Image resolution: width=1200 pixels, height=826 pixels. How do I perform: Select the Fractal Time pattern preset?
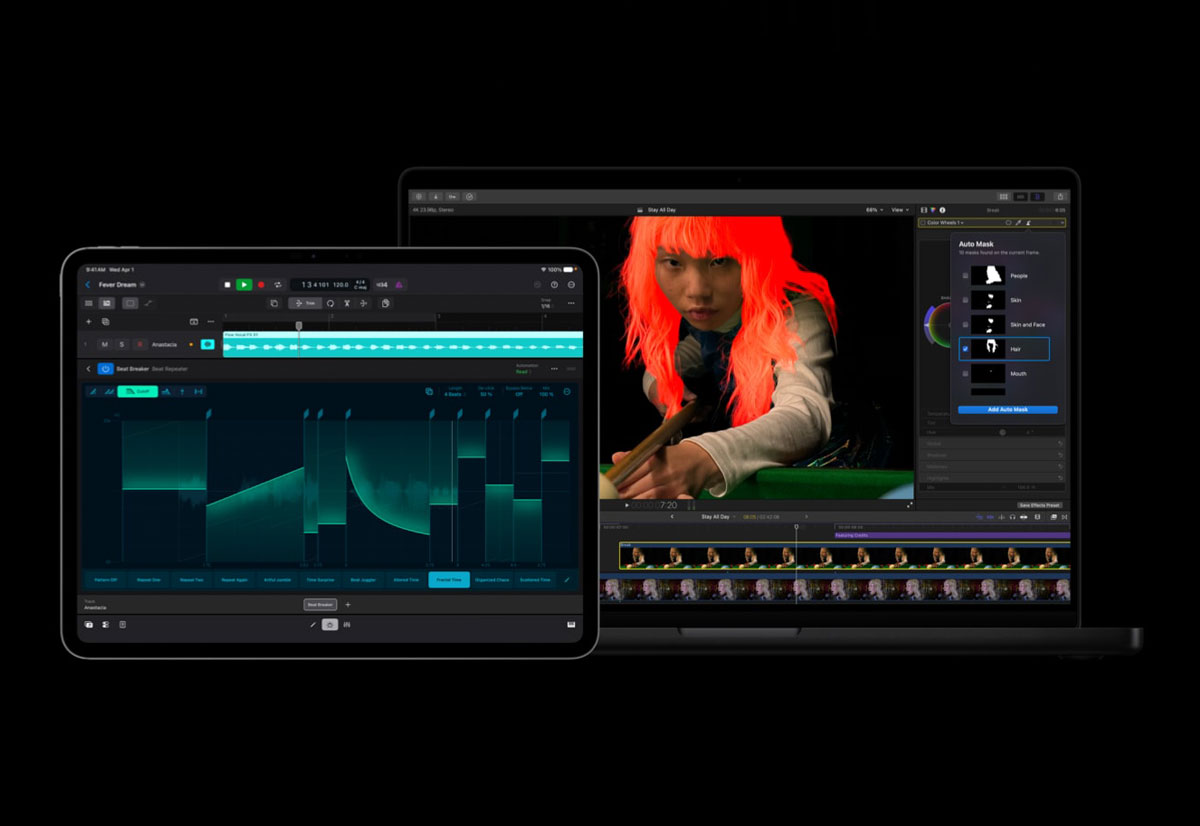coord(449,580)
